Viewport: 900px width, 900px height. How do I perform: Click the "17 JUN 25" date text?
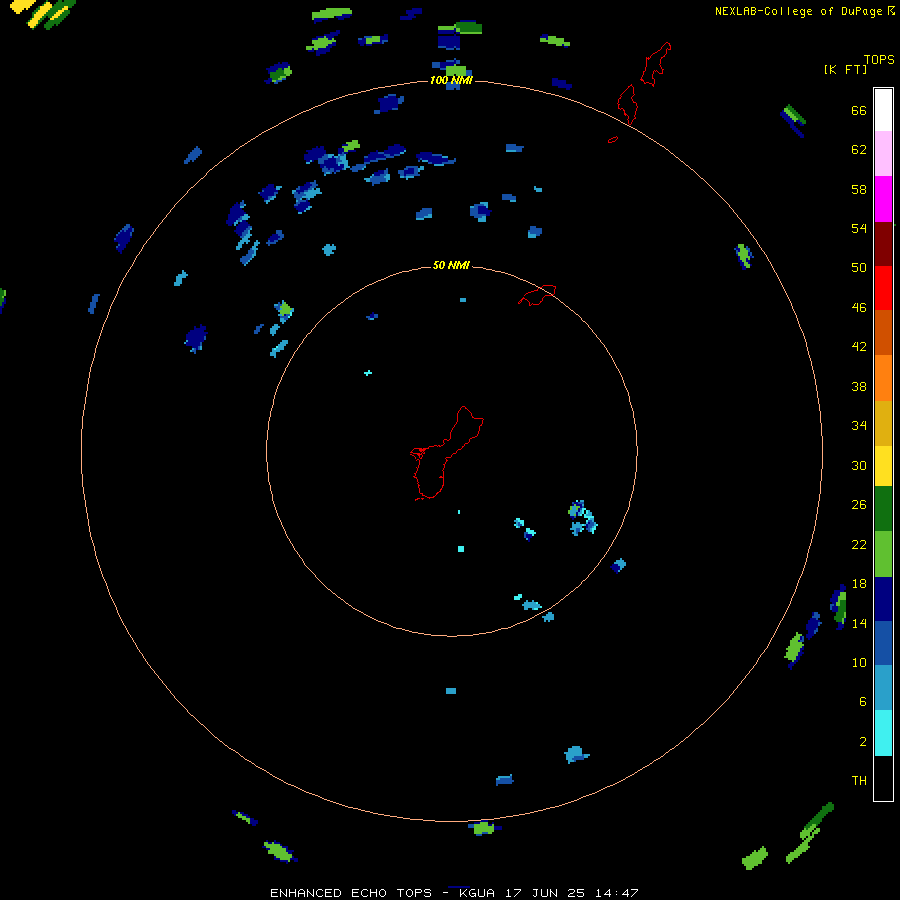[x=545, y=893]
